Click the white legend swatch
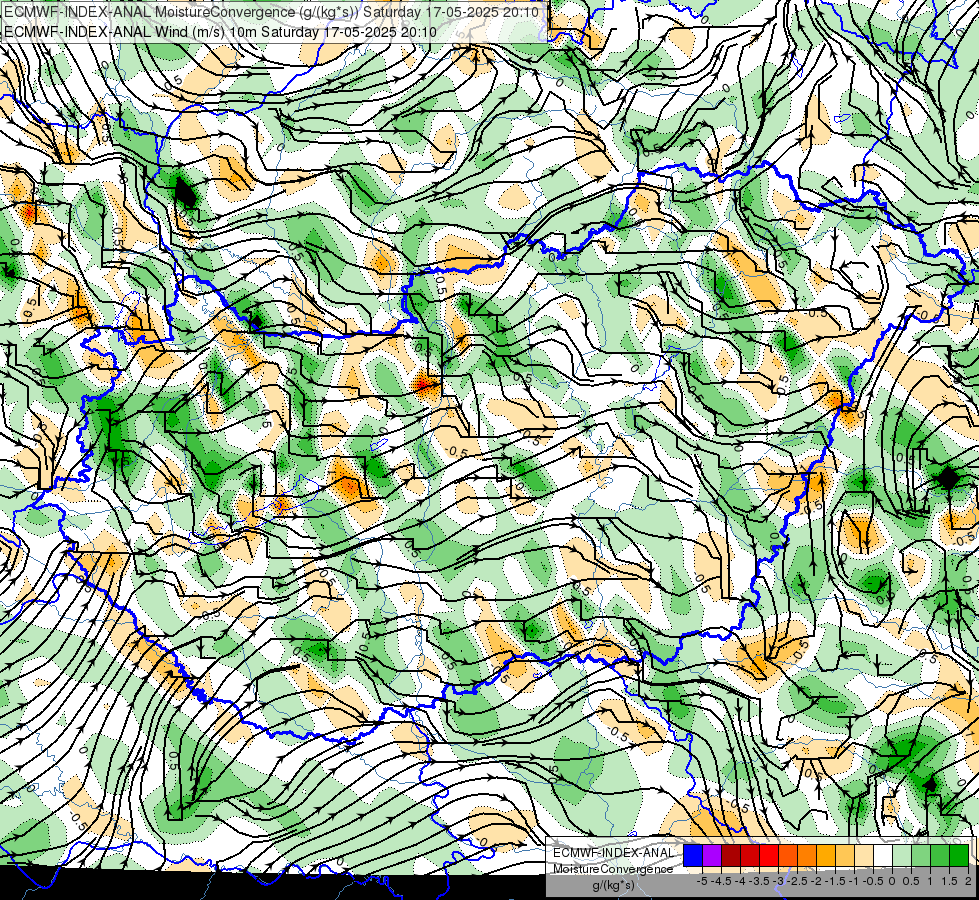This screenshot has height=900, width=979. pyautogui.click(x=883, y=856)
